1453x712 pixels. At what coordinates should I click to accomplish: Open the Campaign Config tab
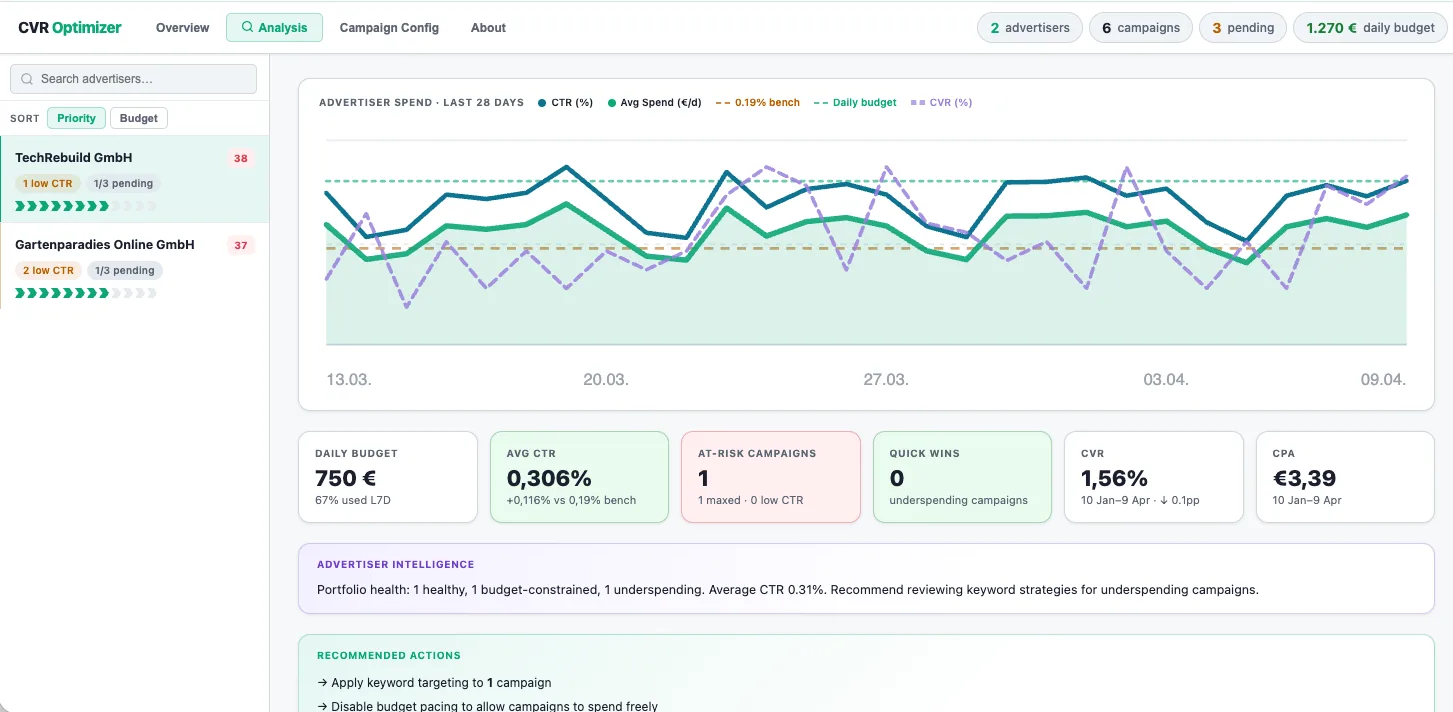[389, 28]
